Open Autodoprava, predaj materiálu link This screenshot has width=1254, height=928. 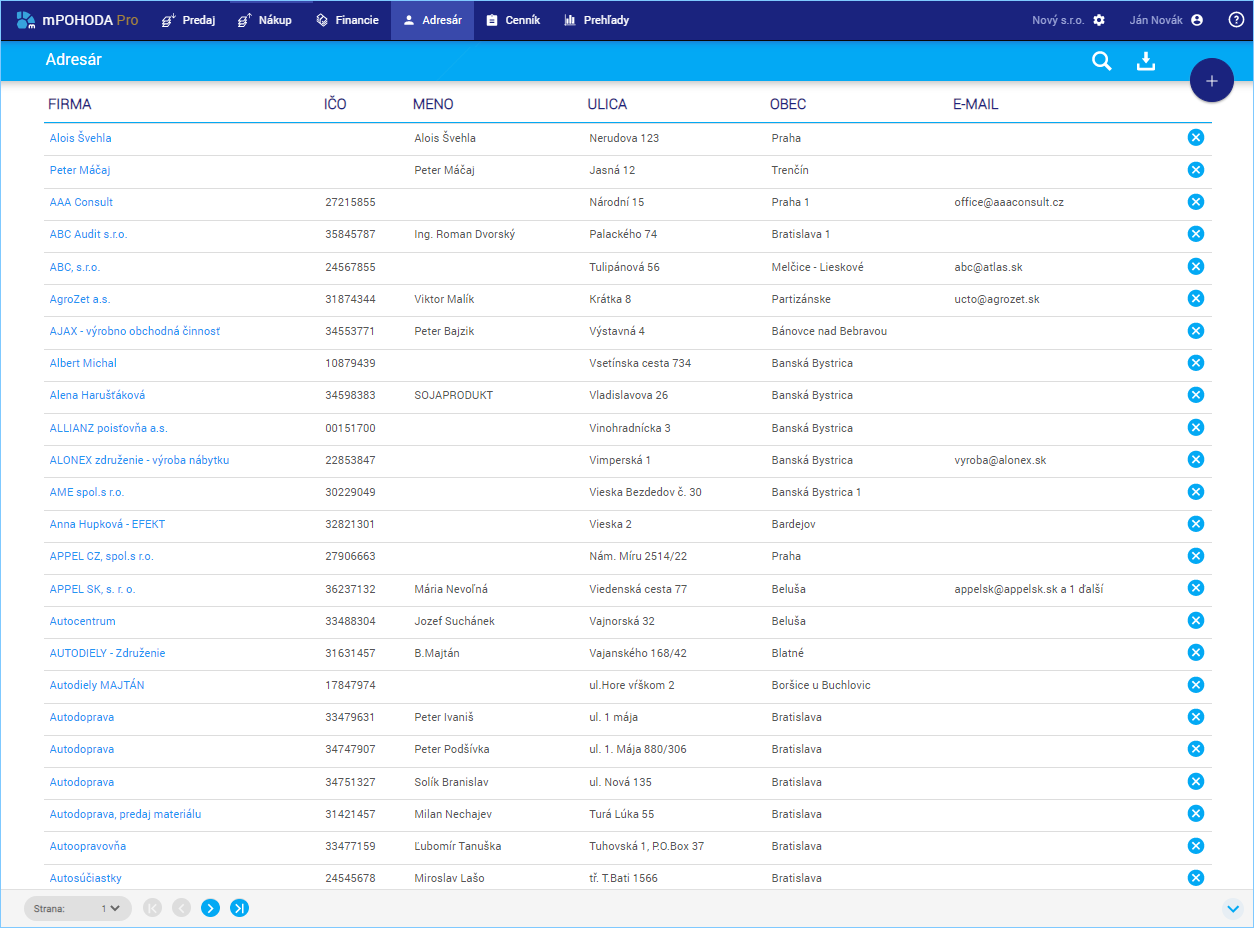pyautogui.click(x=125, y=814)
